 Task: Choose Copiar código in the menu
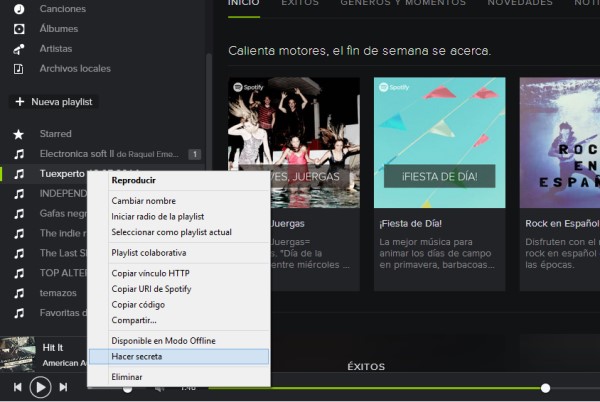tap(179, 305)
